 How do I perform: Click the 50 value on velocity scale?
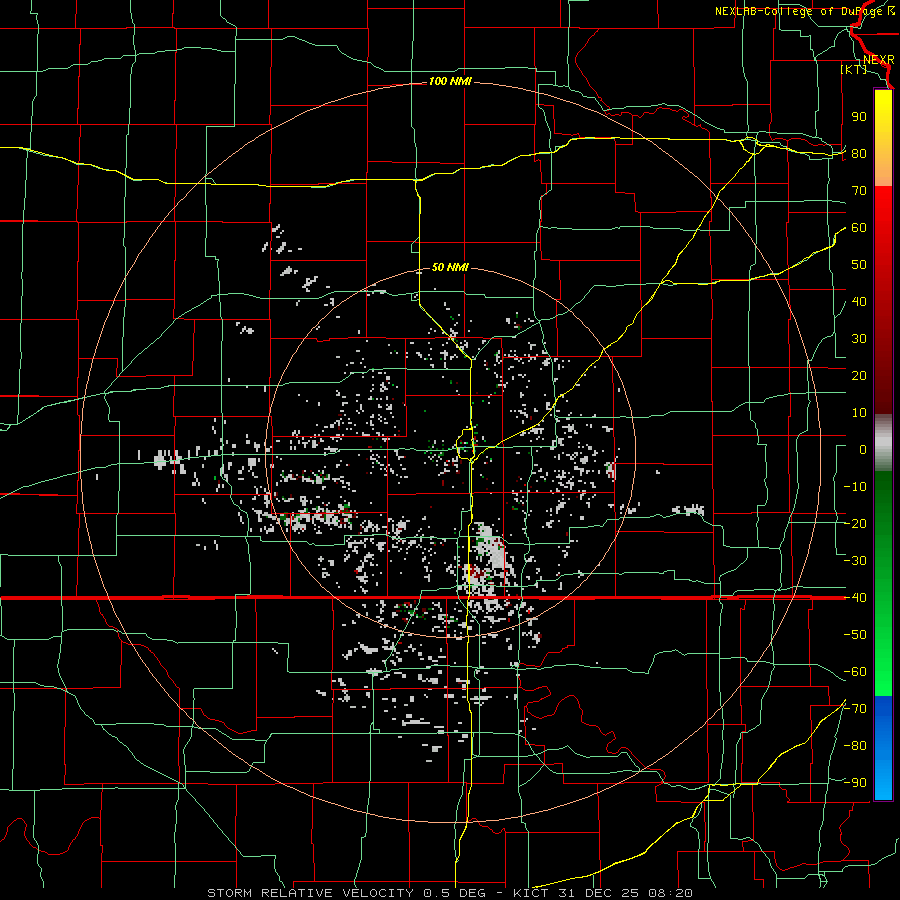pyautogui.click(x=859, y=265)
